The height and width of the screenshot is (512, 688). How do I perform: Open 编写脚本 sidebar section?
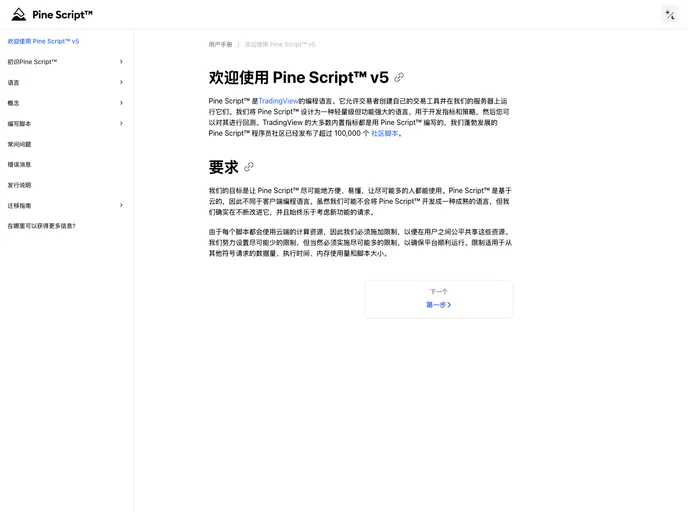point(19,124)
